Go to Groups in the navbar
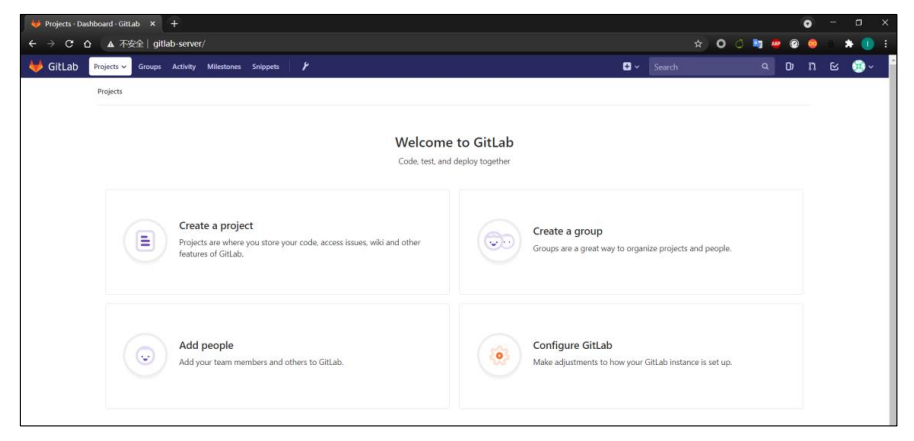The height and width of the screenshot is (441, 914). 149,67
